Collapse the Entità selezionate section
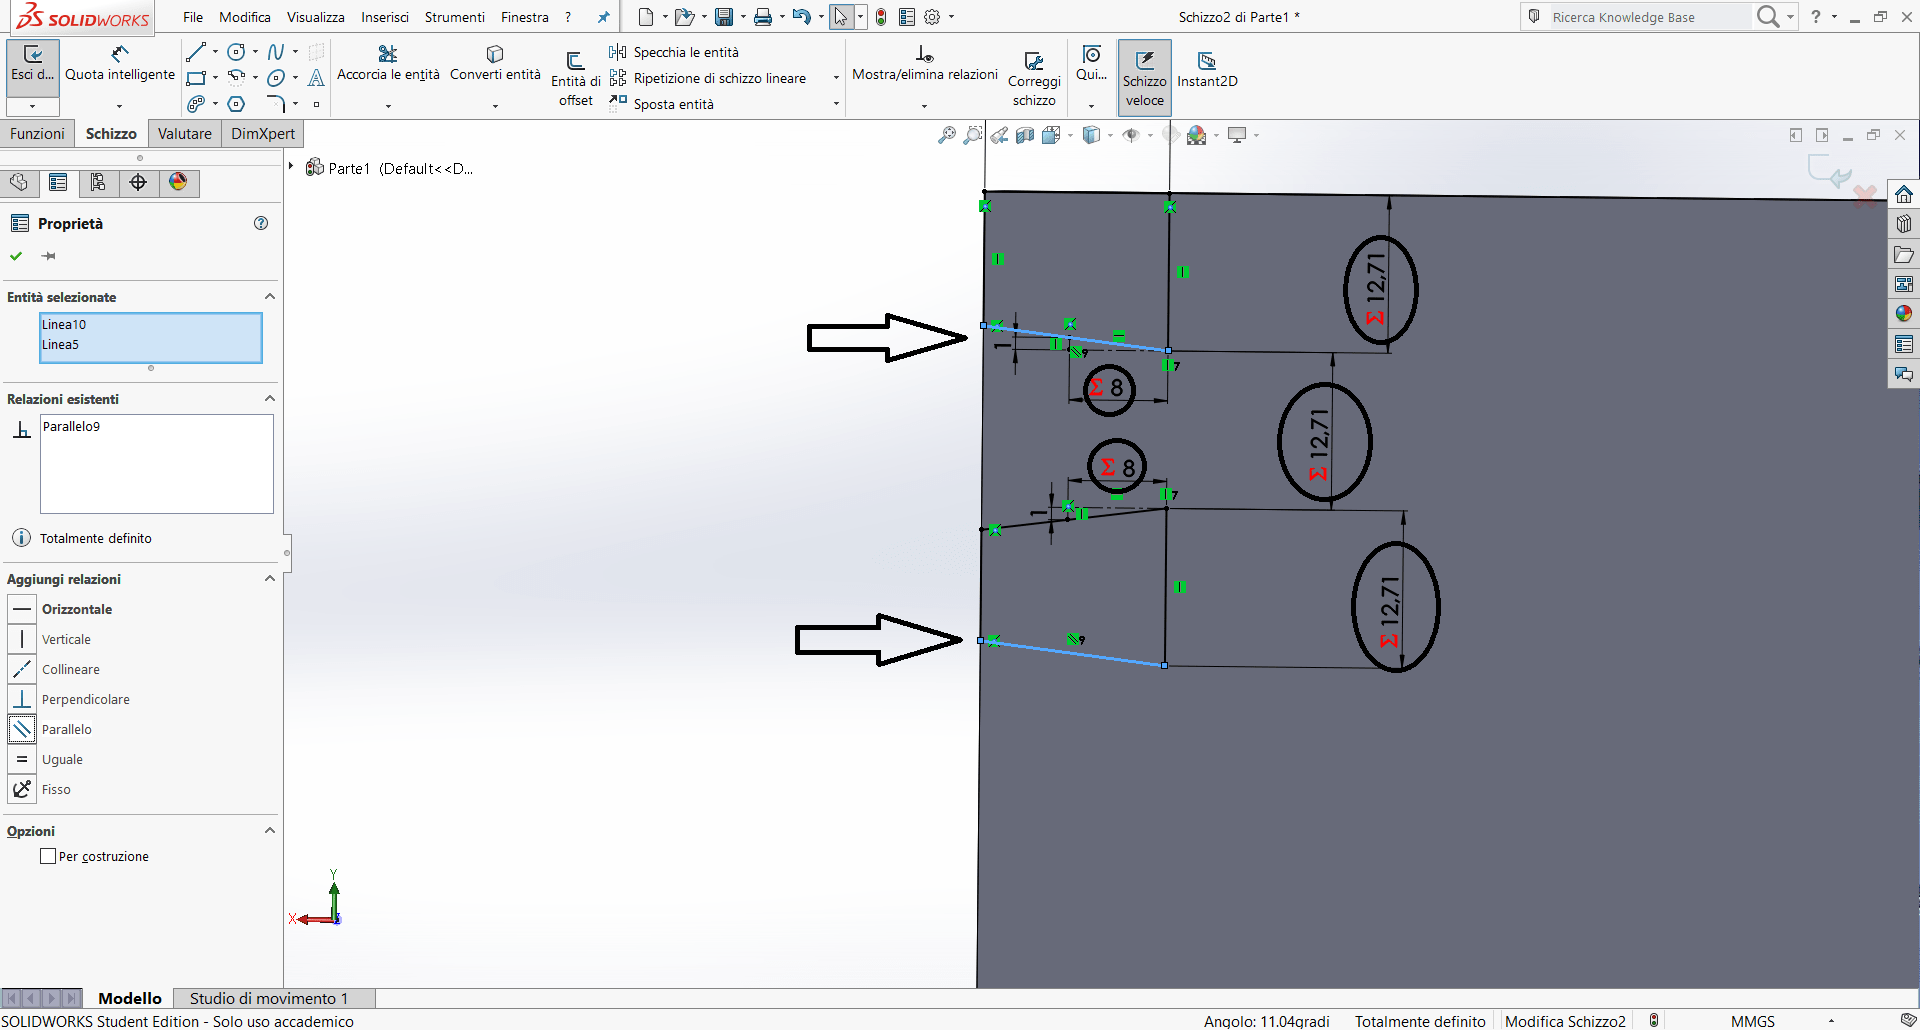 [x=269, y=296]
